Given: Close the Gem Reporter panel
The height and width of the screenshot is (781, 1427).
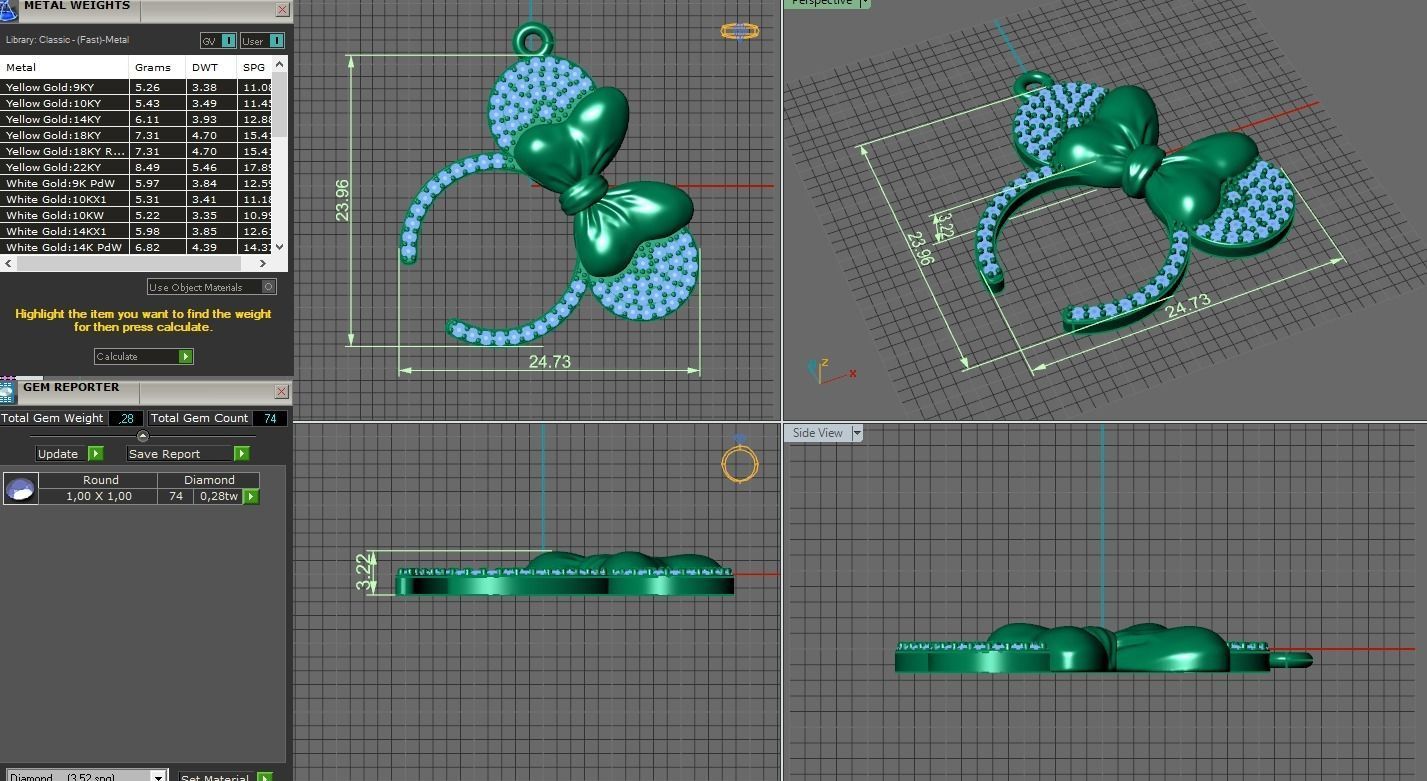Looking at the screenshot, I should [282, 391].
